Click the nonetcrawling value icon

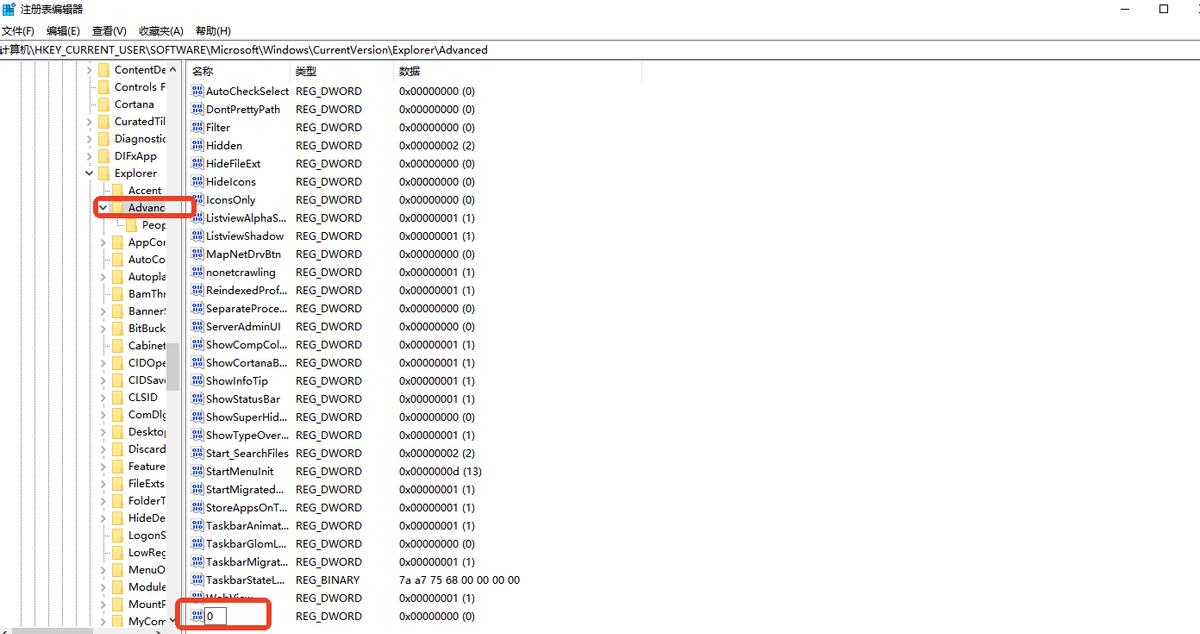click(197, 272)
